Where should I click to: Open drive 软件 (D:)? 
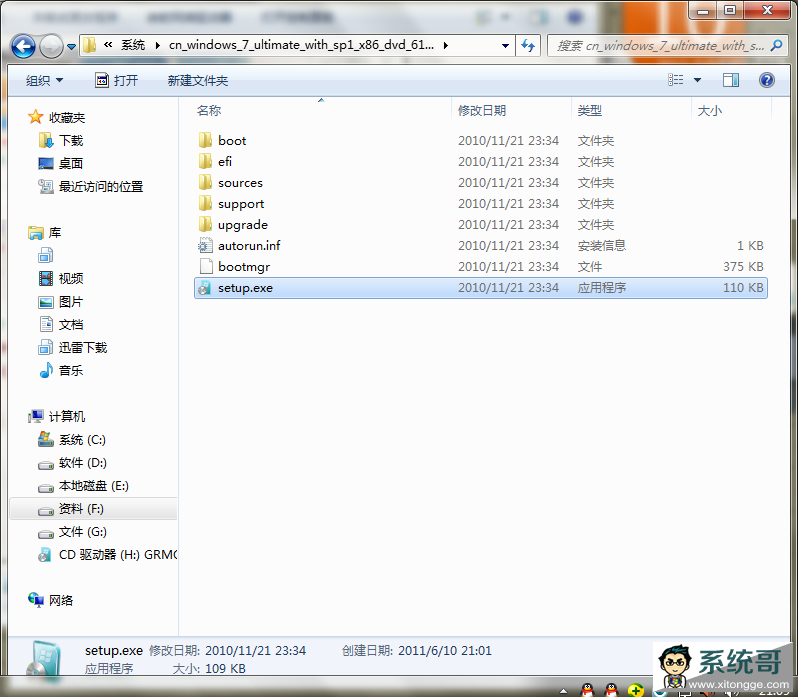click(x=82, y=462)
